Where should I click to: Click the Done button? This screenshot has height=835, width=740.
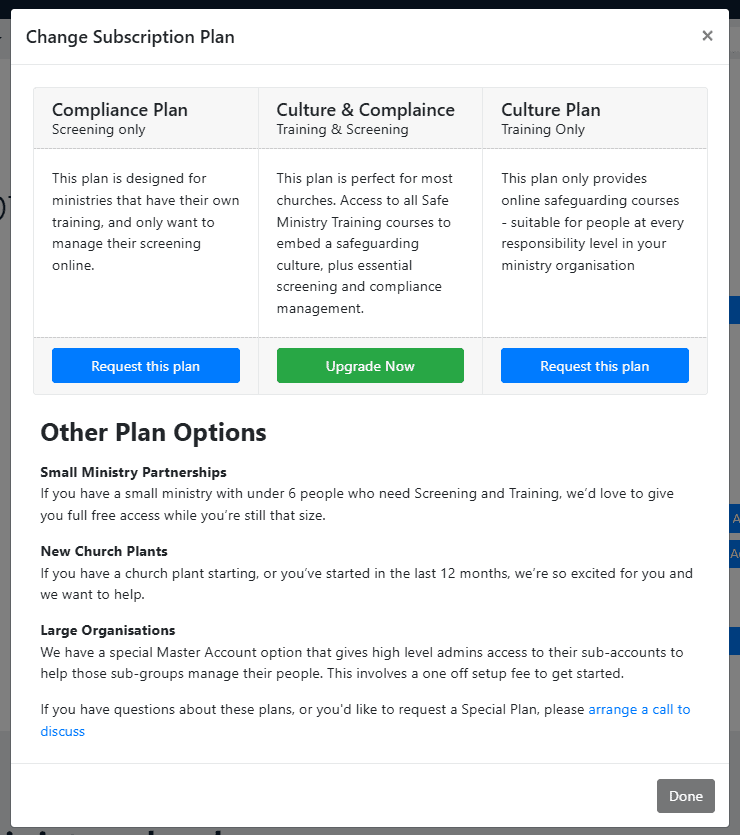(x=685, y=796)
